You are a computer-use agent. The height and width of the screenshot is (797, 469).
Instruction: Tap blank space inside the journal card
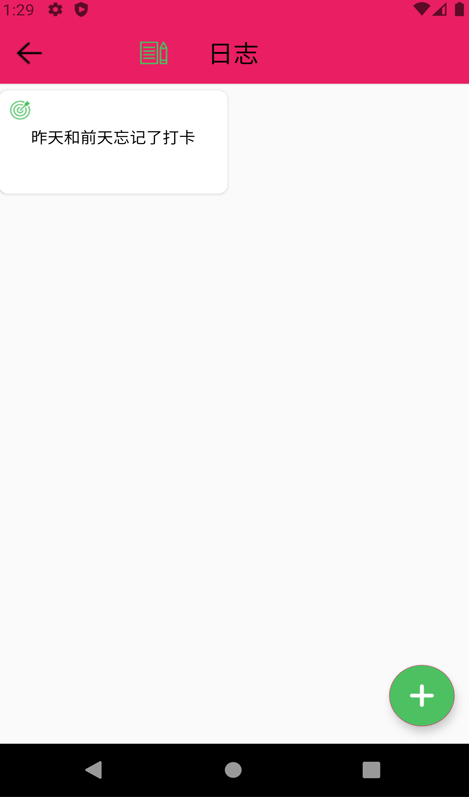tap(113, 170)
